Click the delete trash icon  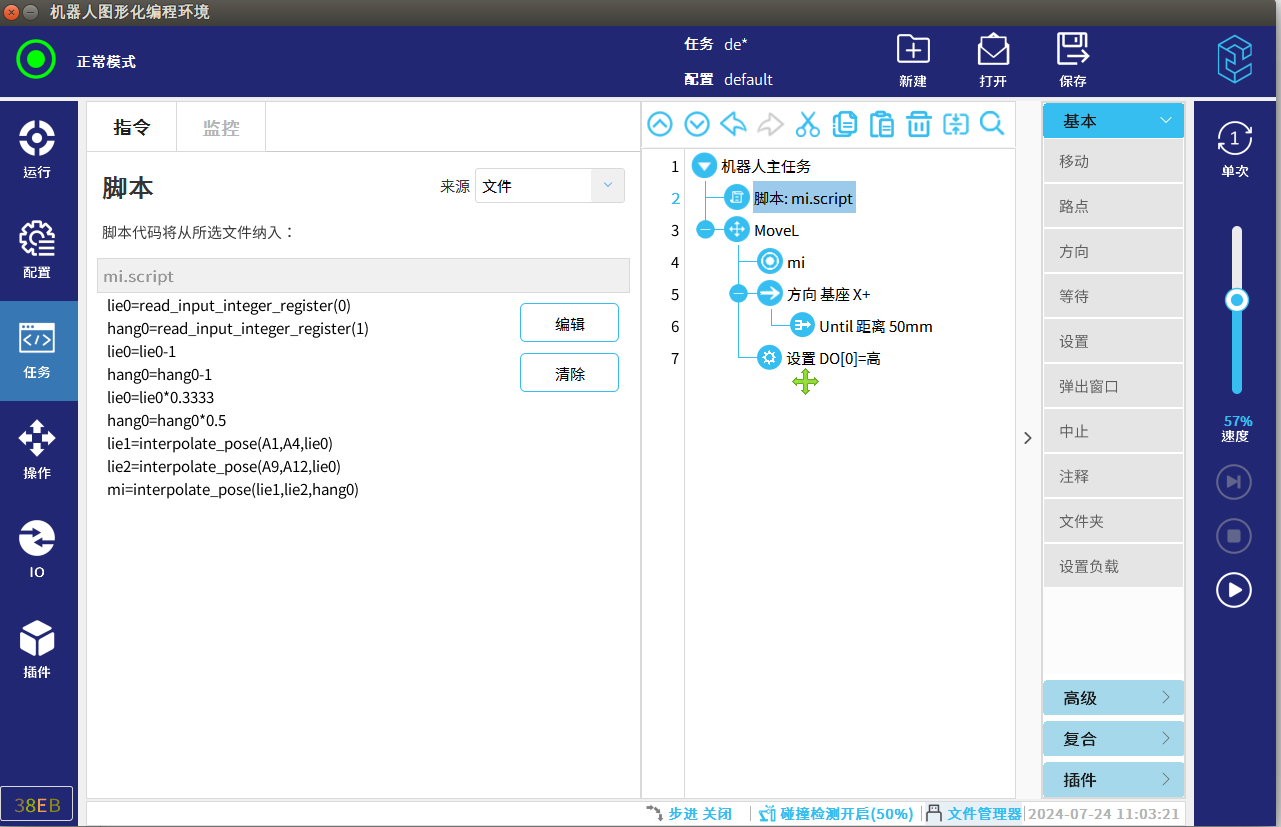pyautogui.click(x=918, y=124)
